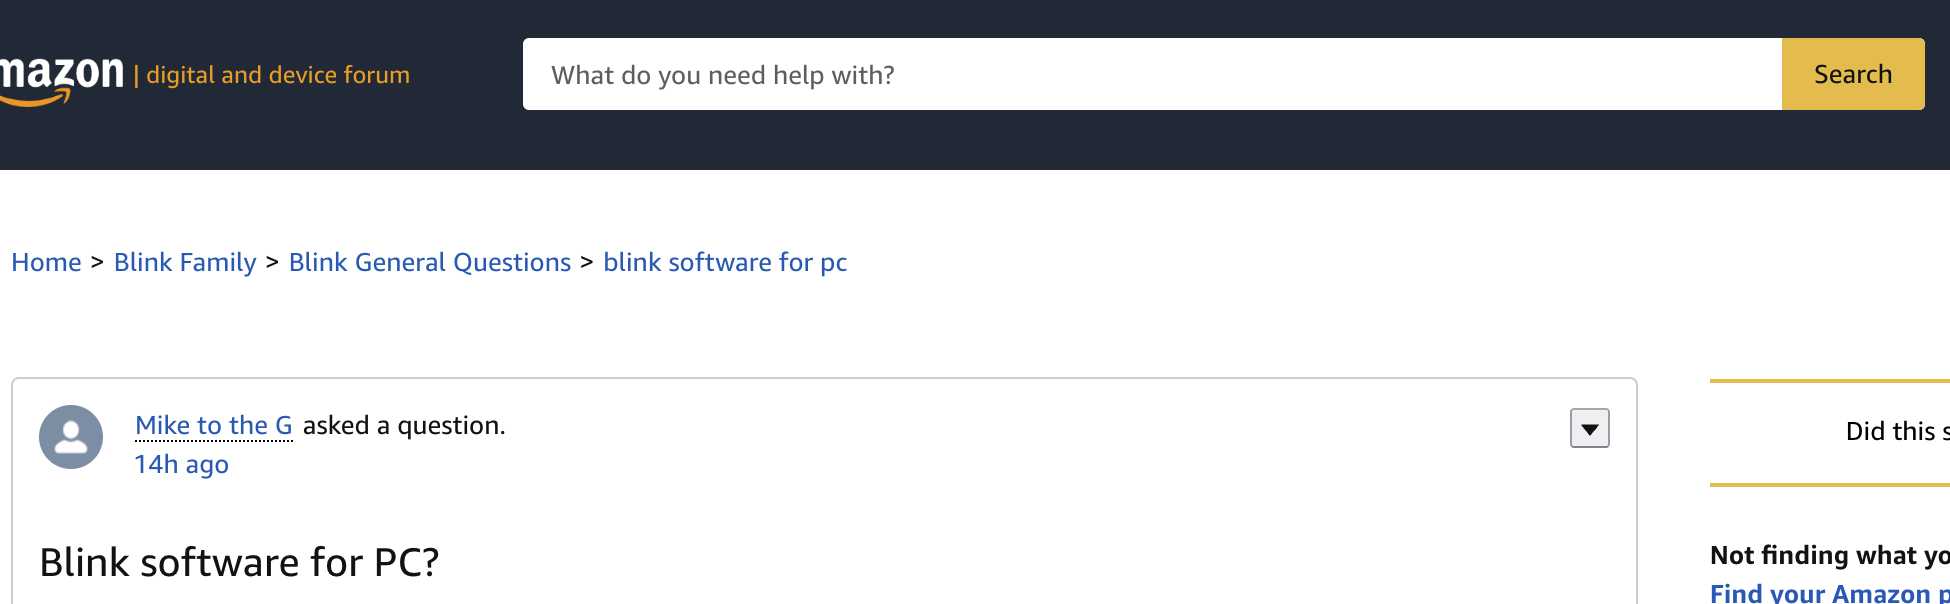
Task: Navigate to Home via breadcrumb
Action: coord(46,261)
